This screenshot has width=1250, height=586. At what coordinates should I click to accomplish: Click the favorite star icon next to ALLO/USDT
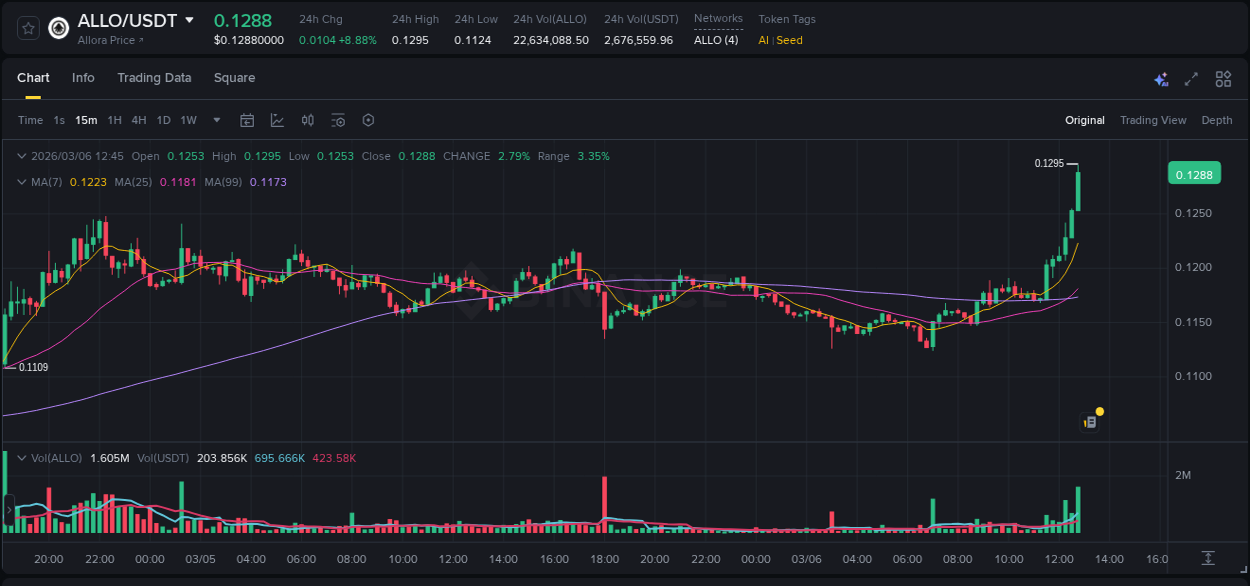click(27, 28)
